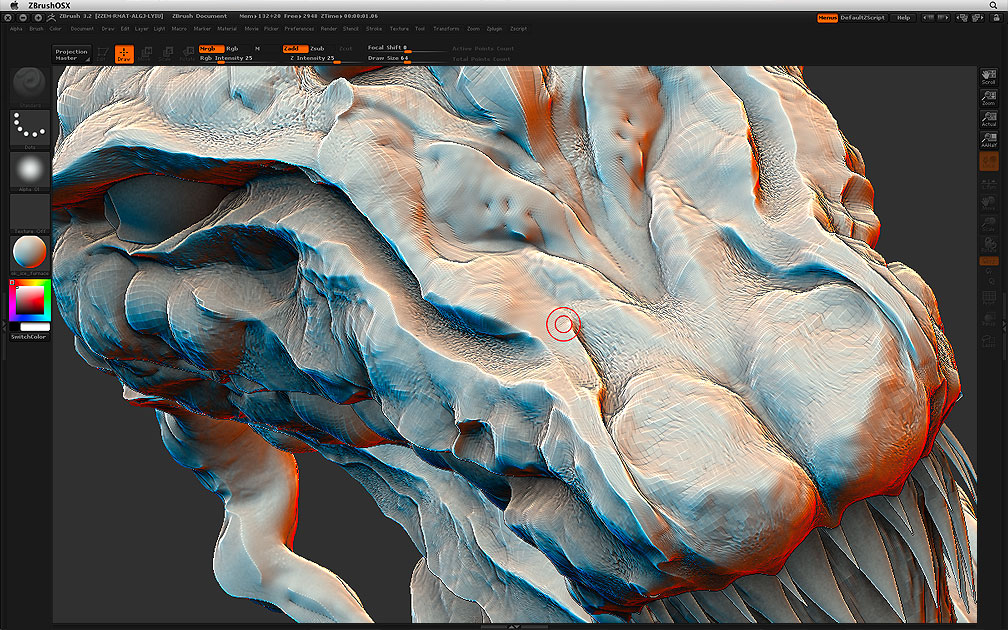This screenshot has height=630, width=1008.
Task: Click the lock icon at top right
Action: [x=996, y=17]
